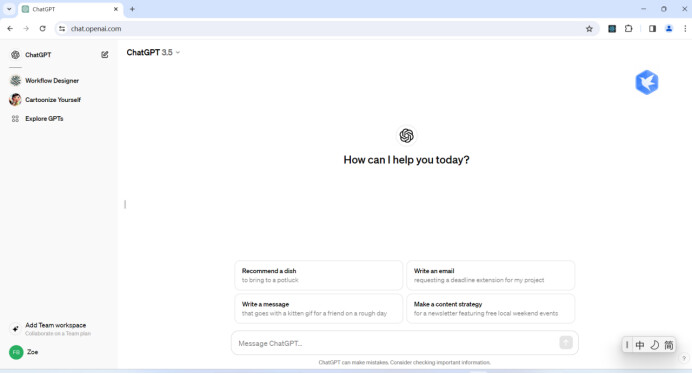Select the ChatGPT browser tab

(71, 9)
